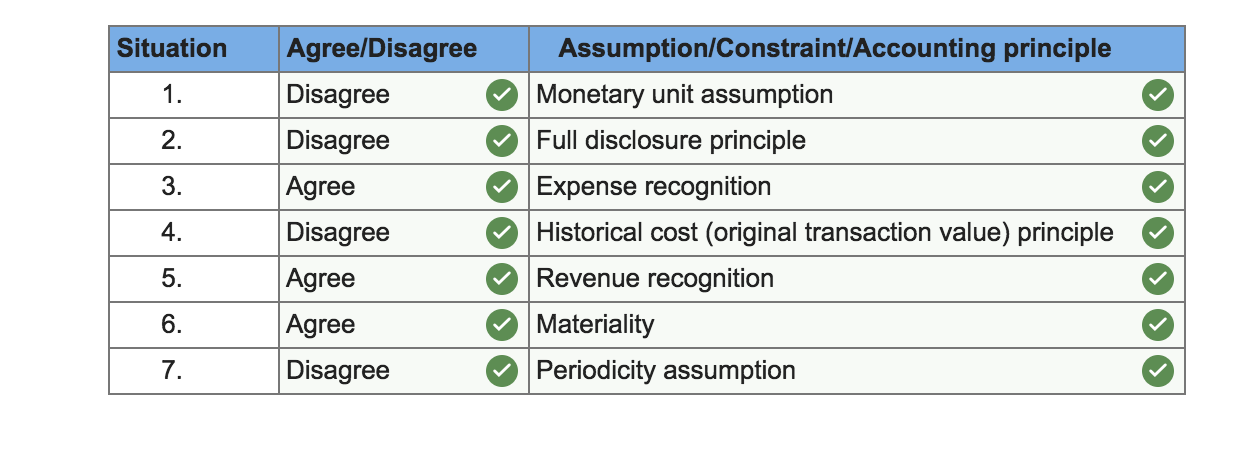This screenshot has height=470, width=1260.
Task: Select the Revenue recognition answer cell
Action: [x=830, y=279]
